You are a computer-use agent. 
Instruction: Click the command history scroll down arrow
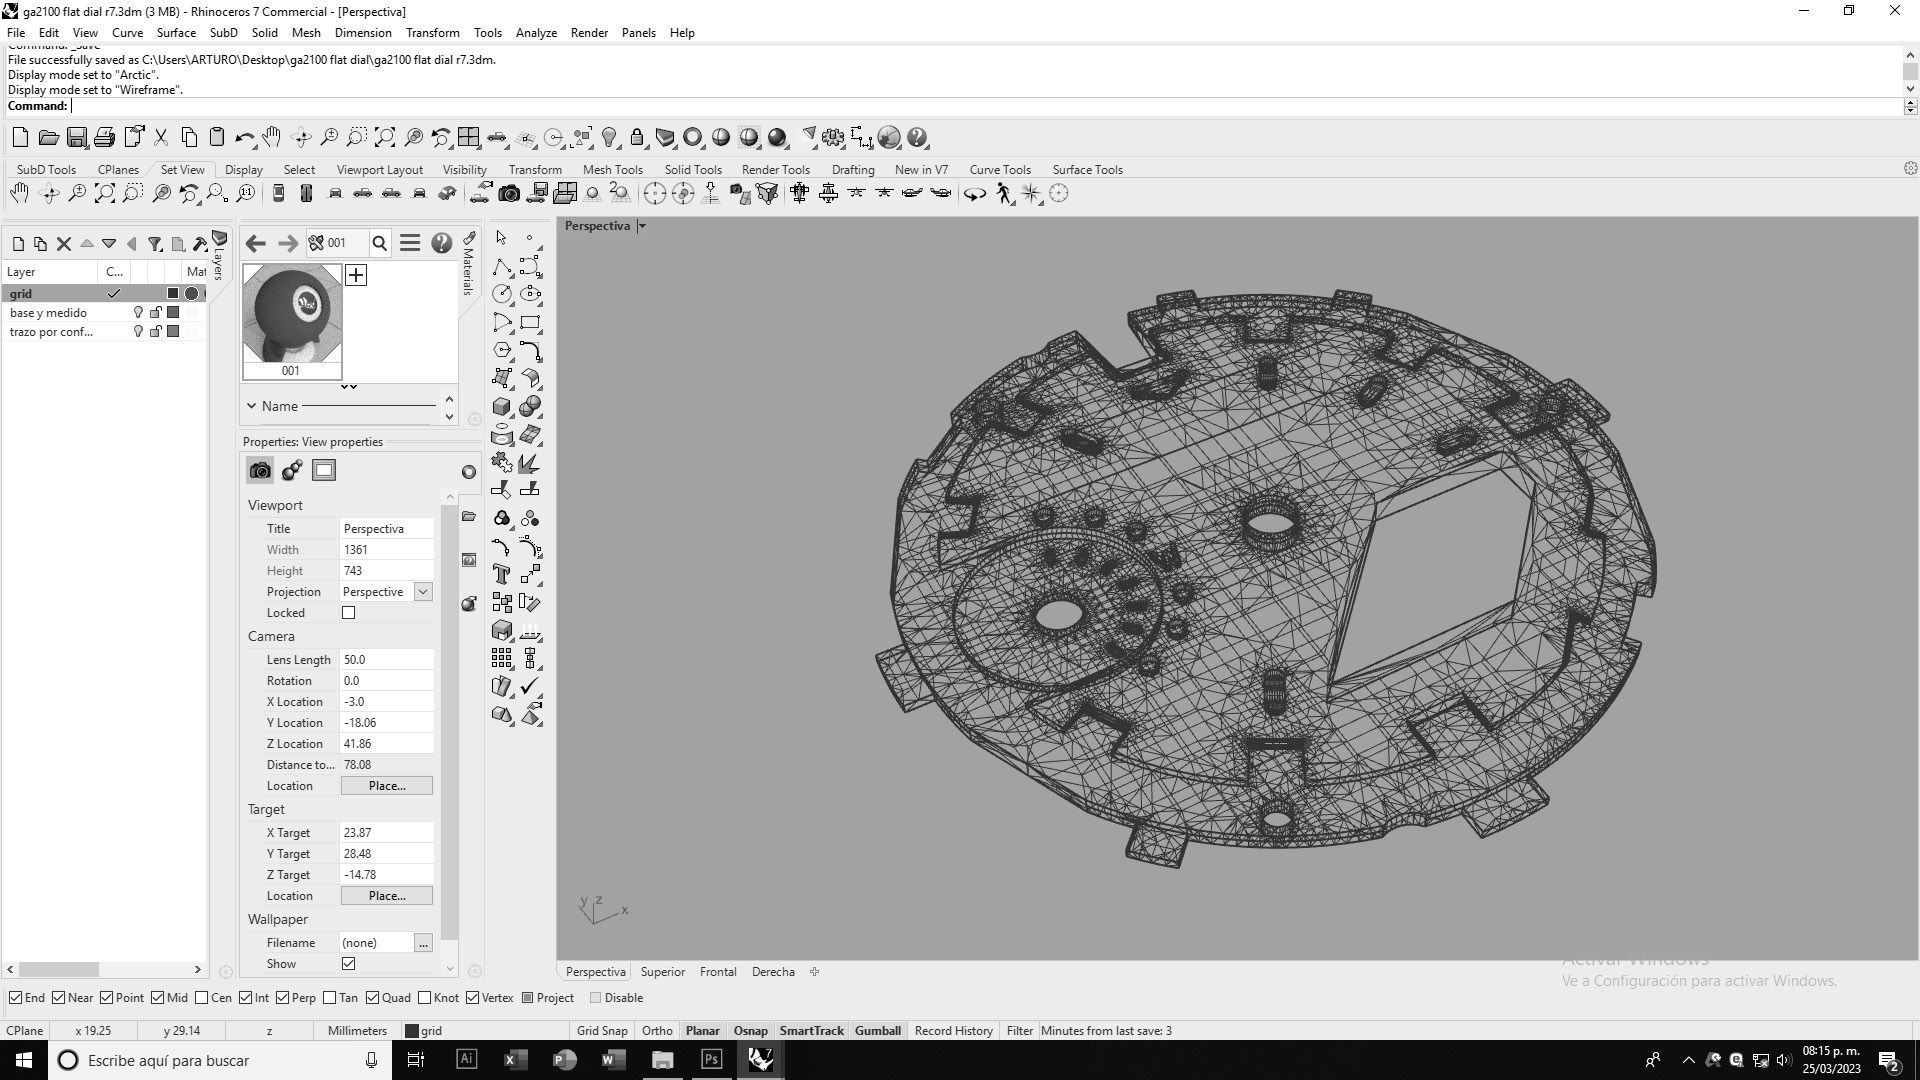(1910, 90)
